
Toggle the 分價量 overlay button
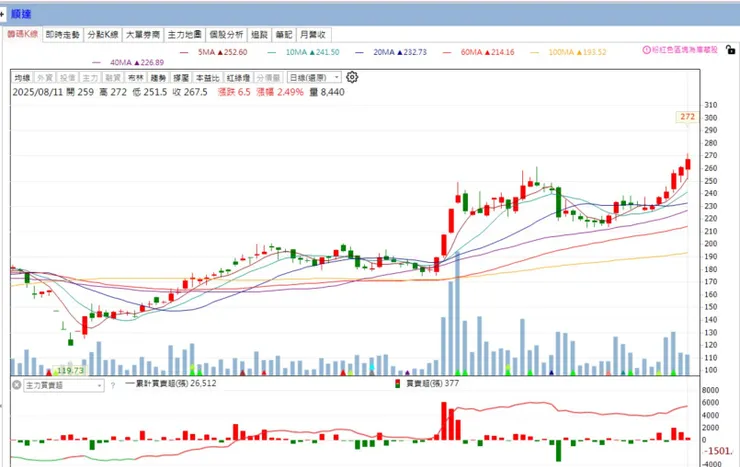pos(268,77)
